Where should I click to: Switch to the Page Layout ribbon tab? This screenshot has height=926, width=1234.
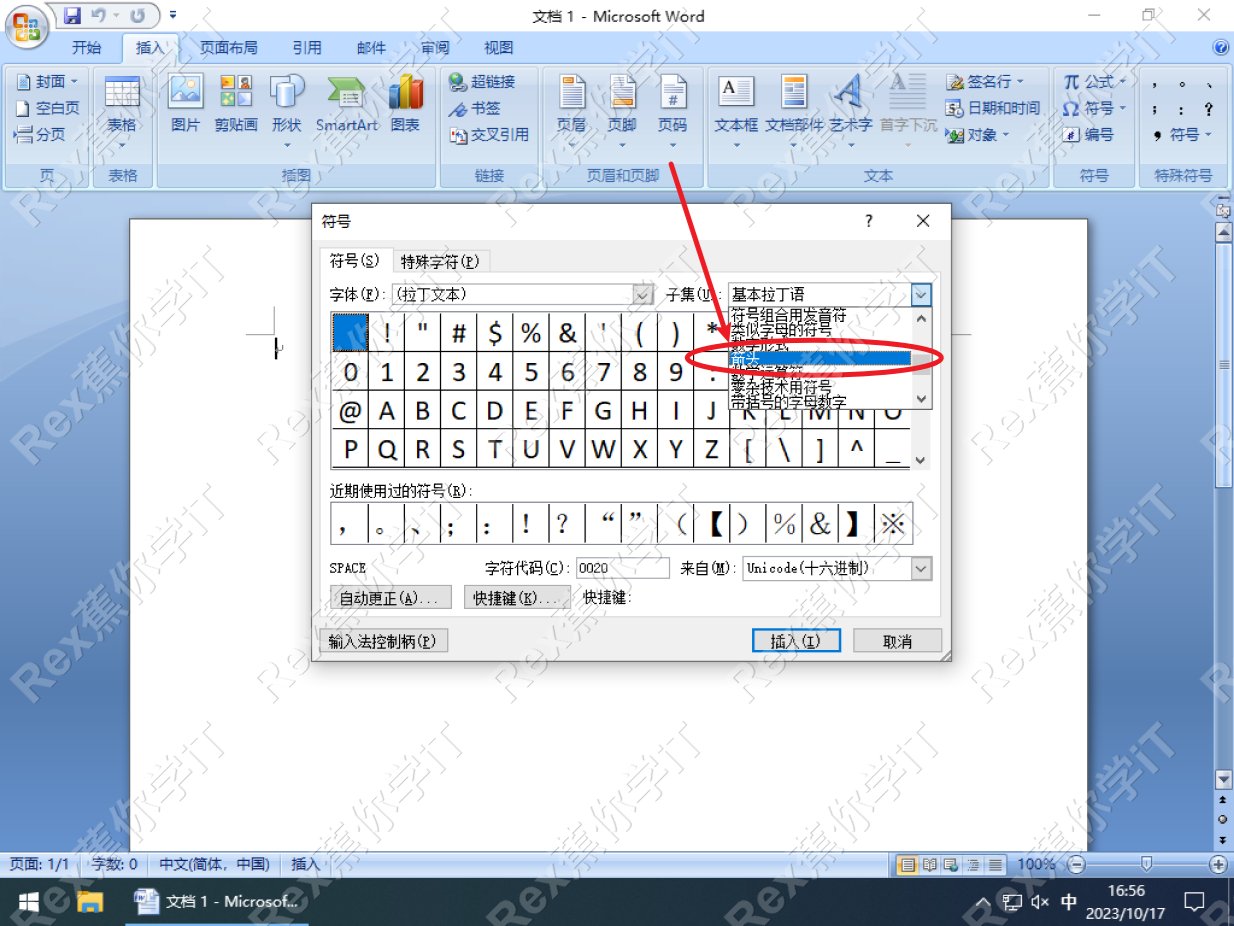click(x=228, y=47)
